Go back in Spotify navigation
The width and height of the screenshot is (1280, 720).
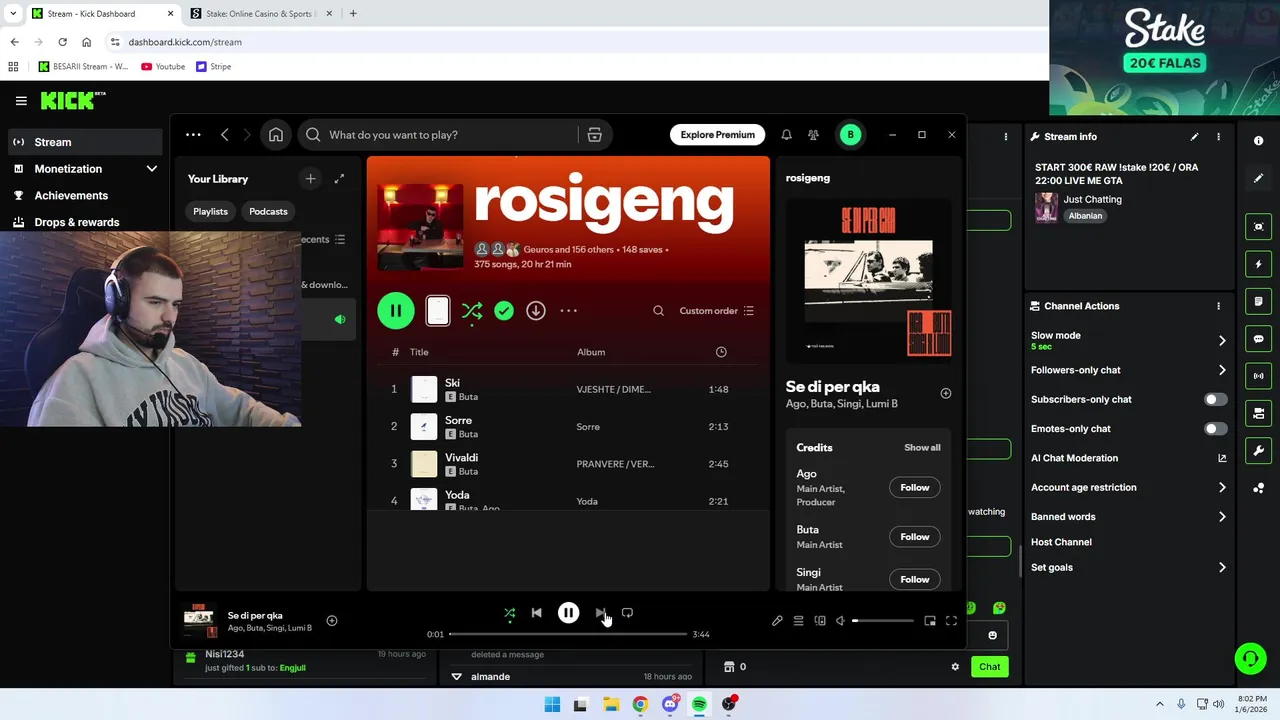(x=224, y=135)
